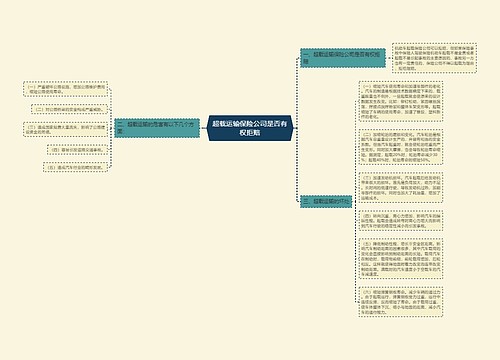This screenshot has height=360, width=500.
Task: Click dotted connector between branch 一 and its note
Action: pyautogui.click(x=389, y=58)
